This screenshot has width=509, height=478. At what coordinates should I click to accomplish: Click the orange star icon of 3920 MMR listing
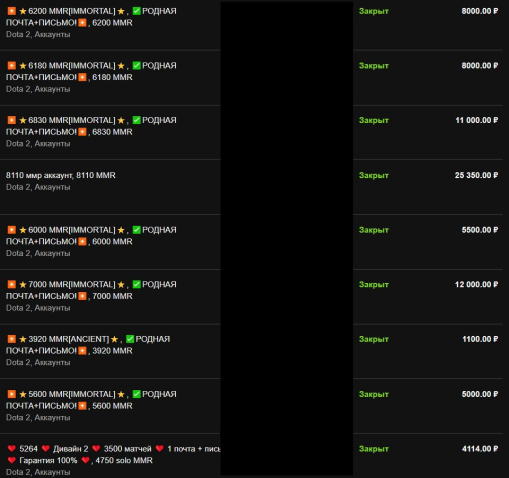12,339
